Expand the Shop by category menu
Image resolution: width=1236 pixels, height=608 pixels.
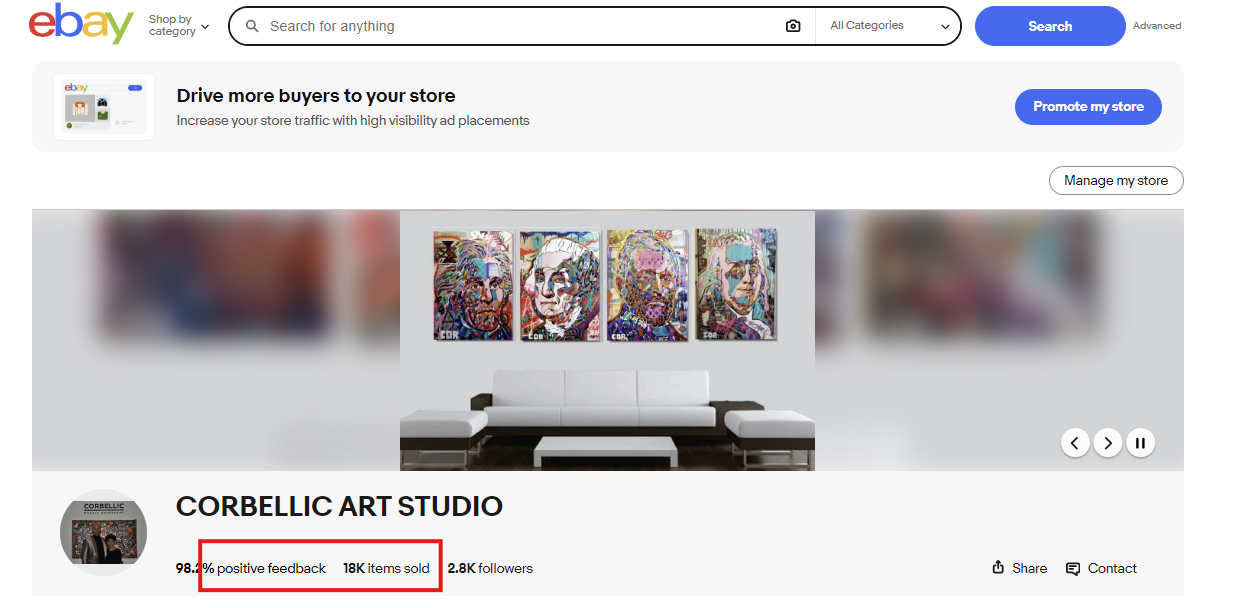[x=179, y=26]
